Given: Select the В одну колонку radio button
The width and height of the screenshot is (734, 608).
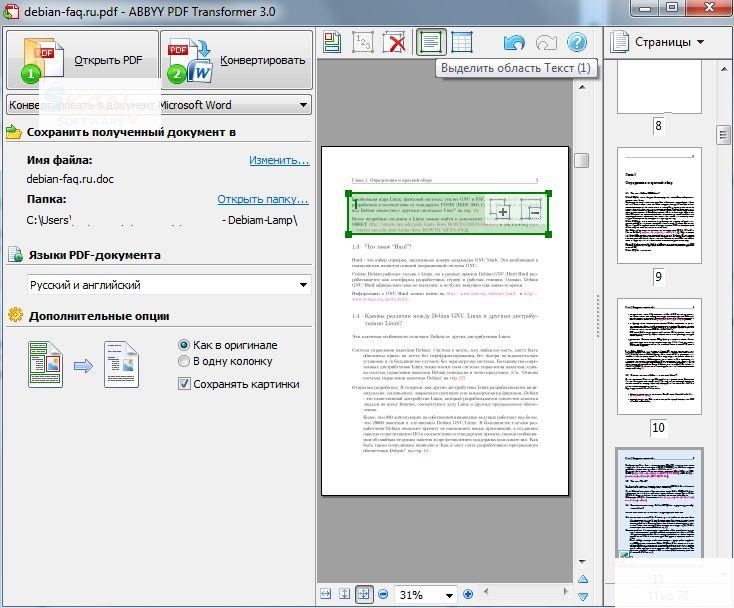Looking at the screenshot, I should (x=184, y=361).
